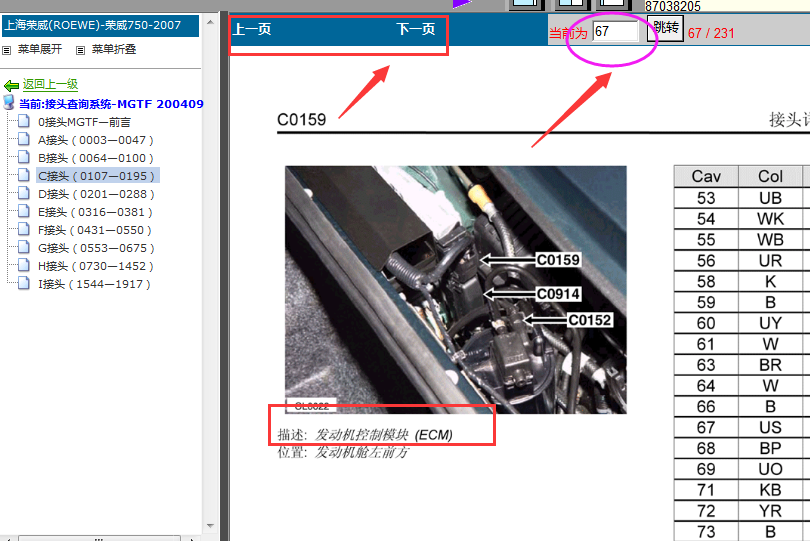Click table cell Cav 60

(x=706, y=323)
